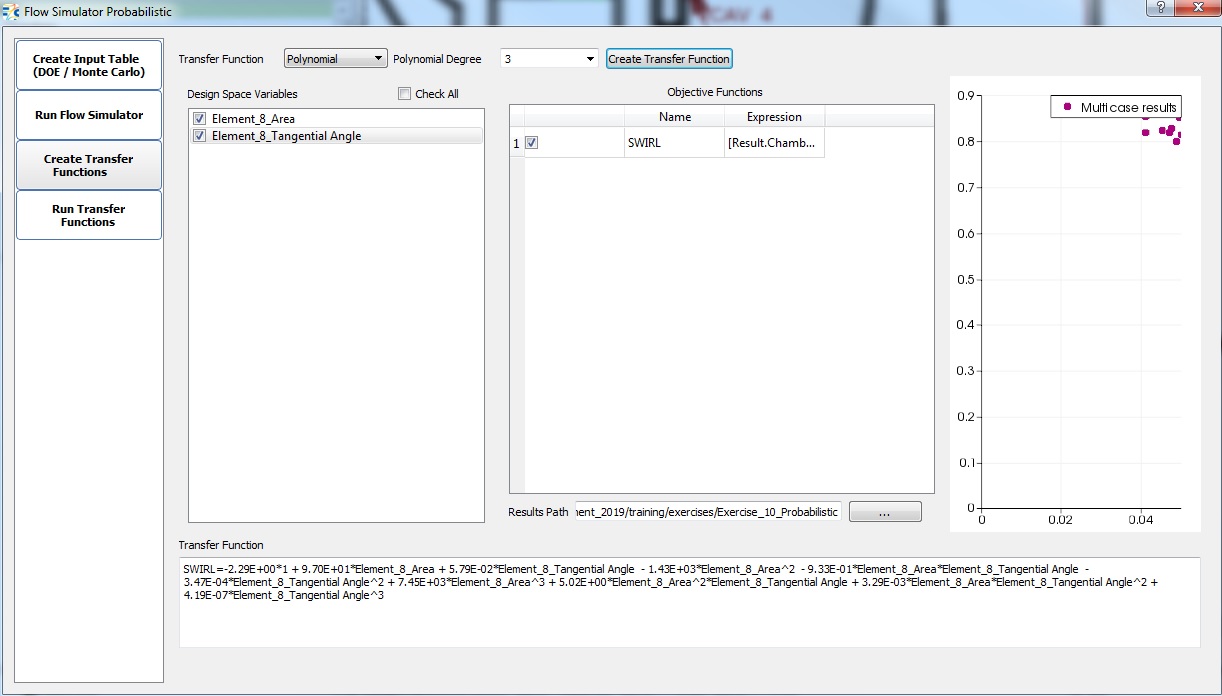The height and width of the screenshot is (696, 1222).
Task: Click into the Results Path text field
Action: [707, 512]
